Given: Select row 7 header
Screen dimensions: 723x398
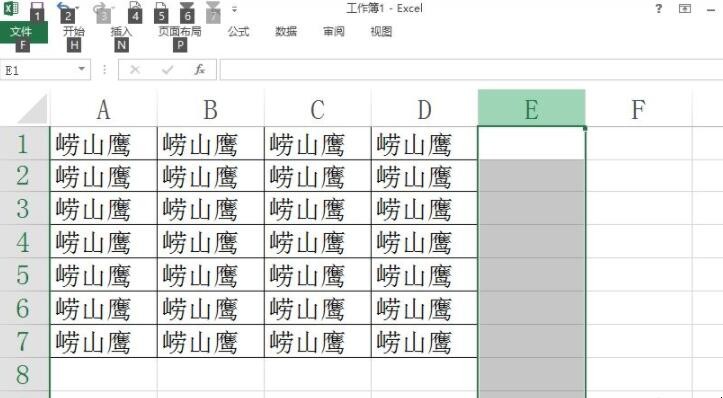Looking at the screenshot, I should point(25,341).
